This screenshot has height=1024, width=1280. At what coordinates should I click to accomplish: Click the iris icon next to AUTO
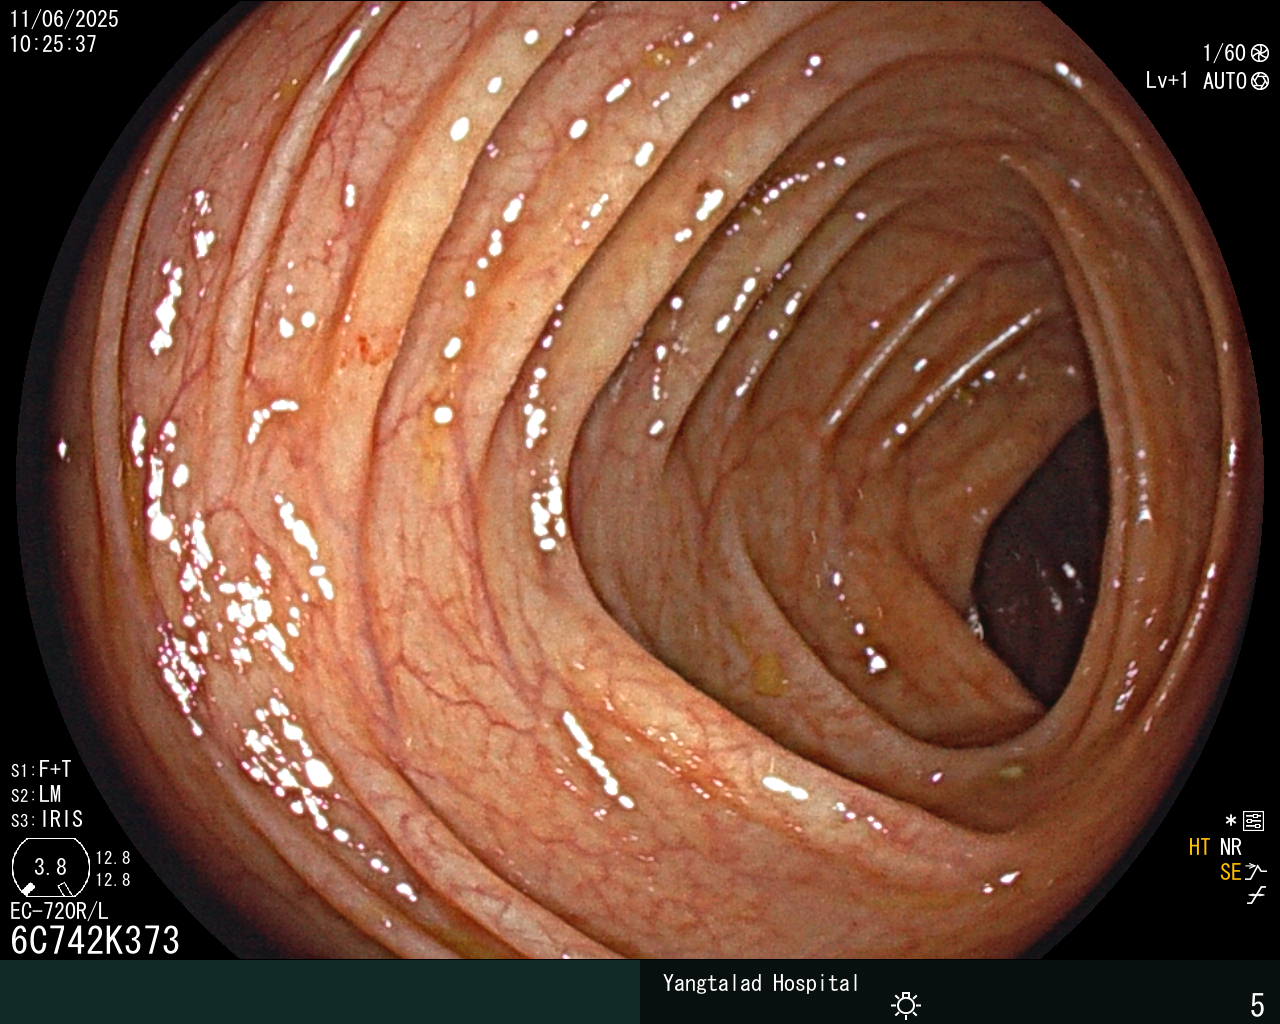click(x=1260, y=81)
